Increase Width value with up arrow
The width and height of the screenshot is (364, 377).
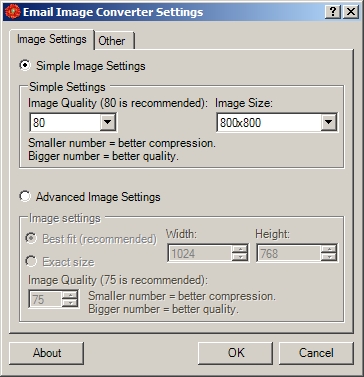coord(239,249)
